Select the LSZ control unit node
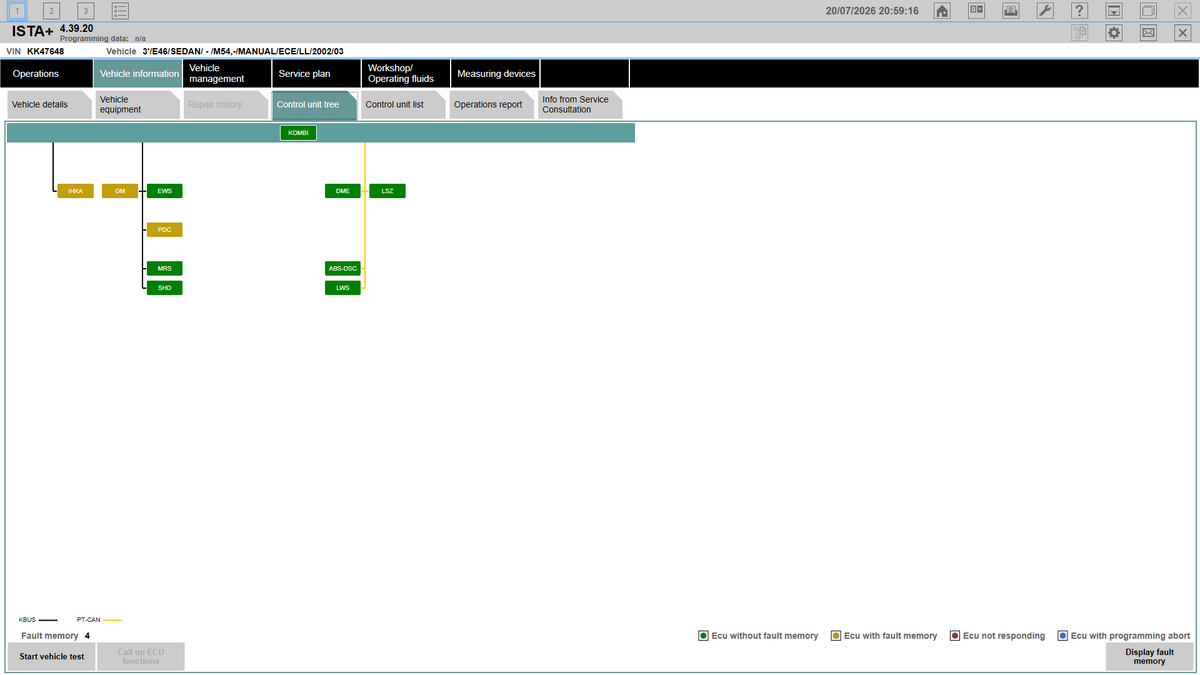 387,191
